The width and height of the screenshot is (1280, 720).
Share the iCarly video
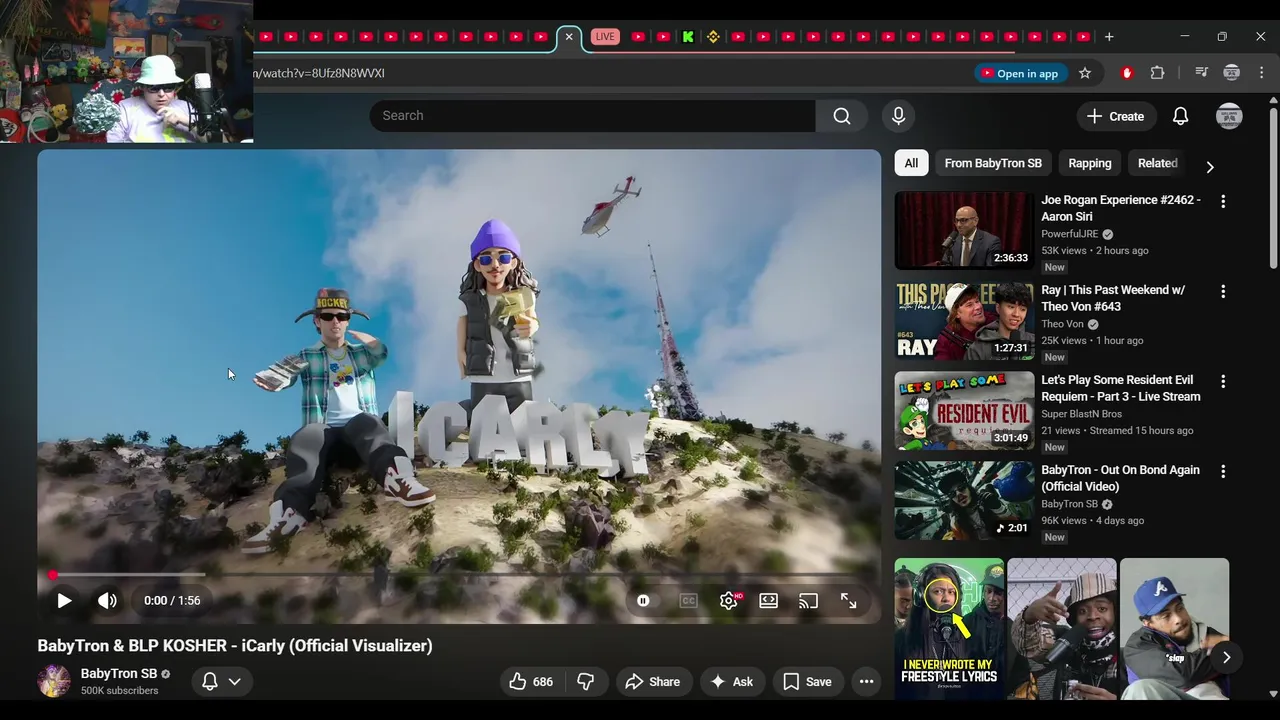(653, 682)
